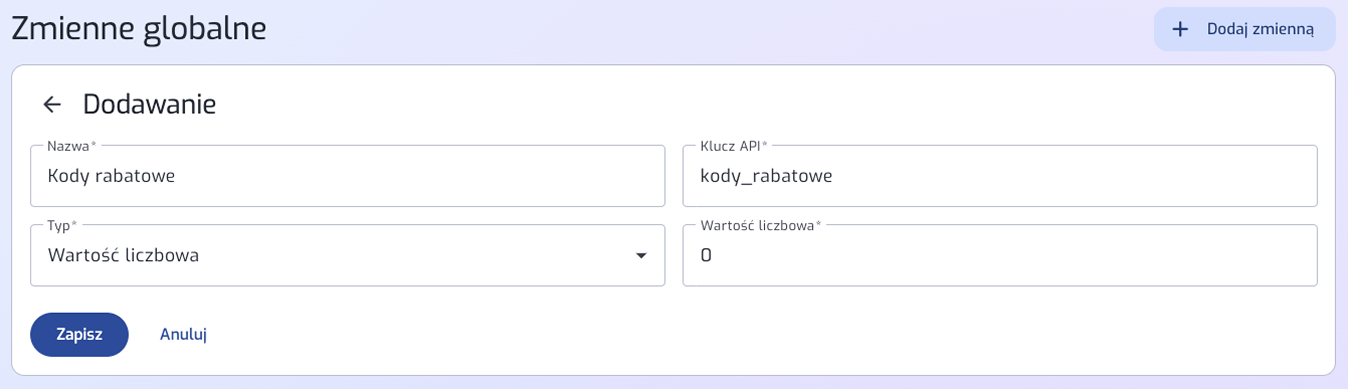Select the chosen type value Wartość liczbowa
The width and height of the screenshot is (1348, 389).
point(123,255)
